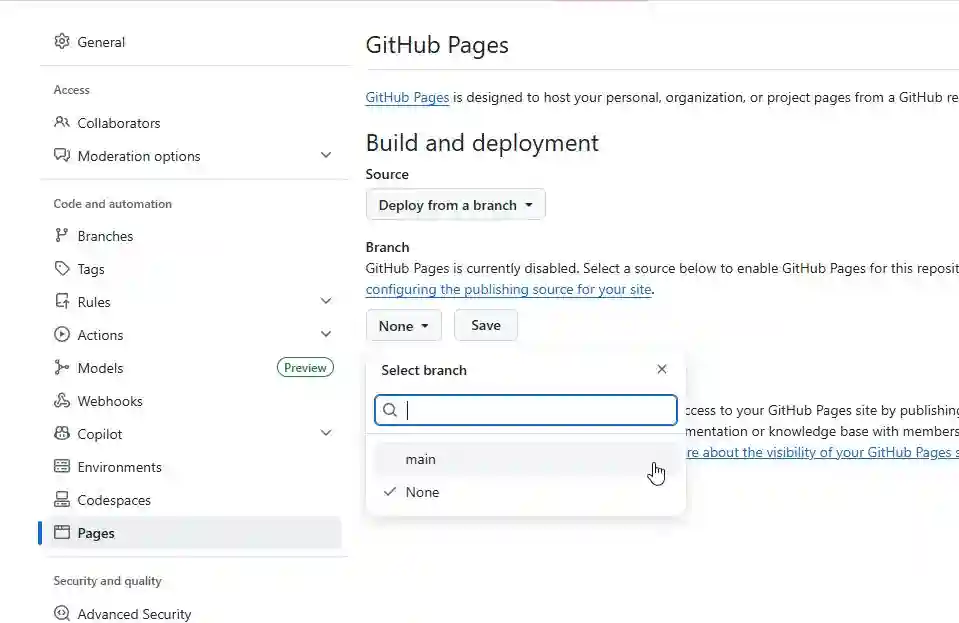The image size is (959, 623).
Task: Open the GitHub Pages documentation link
Action: click(x=407, y=97)
